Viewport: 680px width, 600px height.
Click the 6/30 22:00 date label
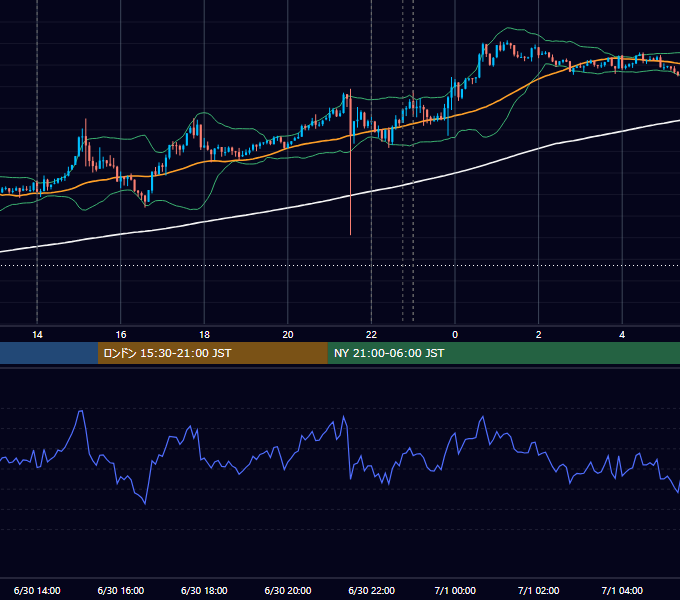pyautogui.click(x=371, y=590)
